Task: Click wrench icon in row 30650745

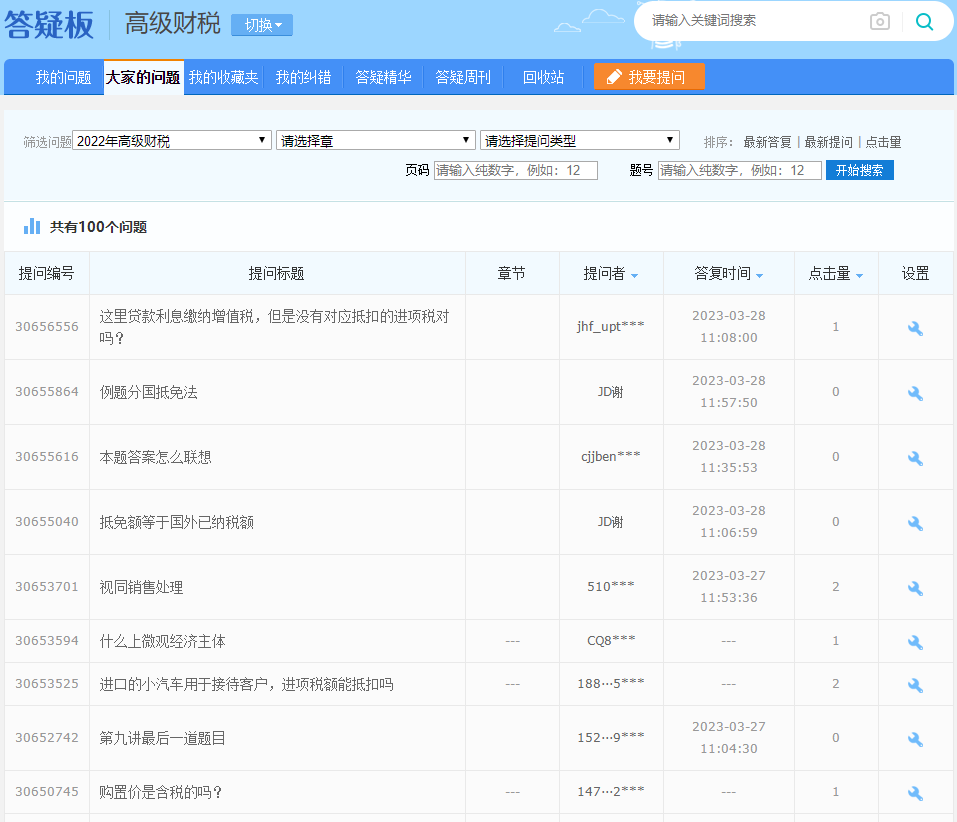Action: (x=915, y=793)
